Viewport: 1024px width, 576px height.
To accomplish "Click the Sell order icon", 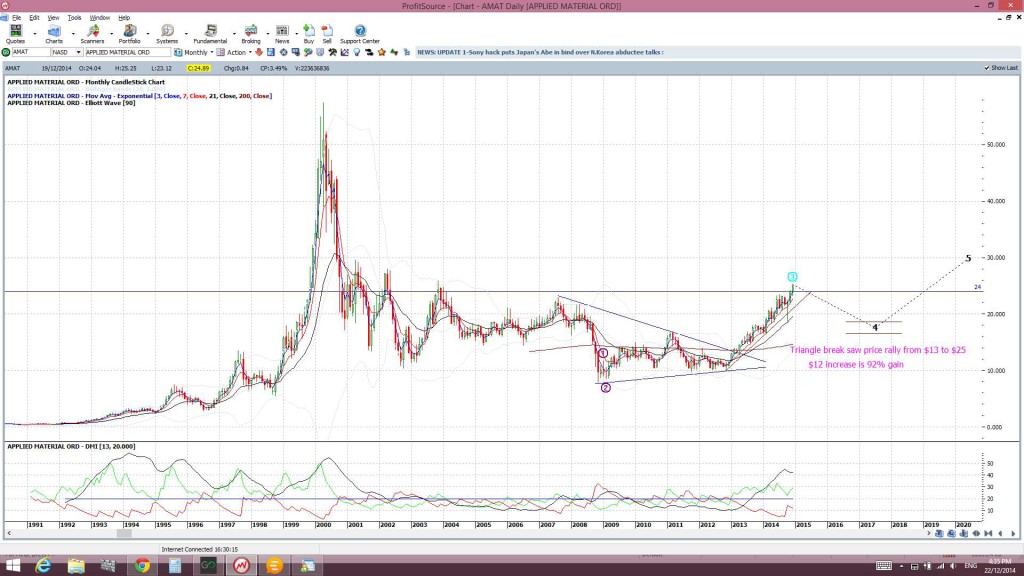I will [x=327, y=34].
